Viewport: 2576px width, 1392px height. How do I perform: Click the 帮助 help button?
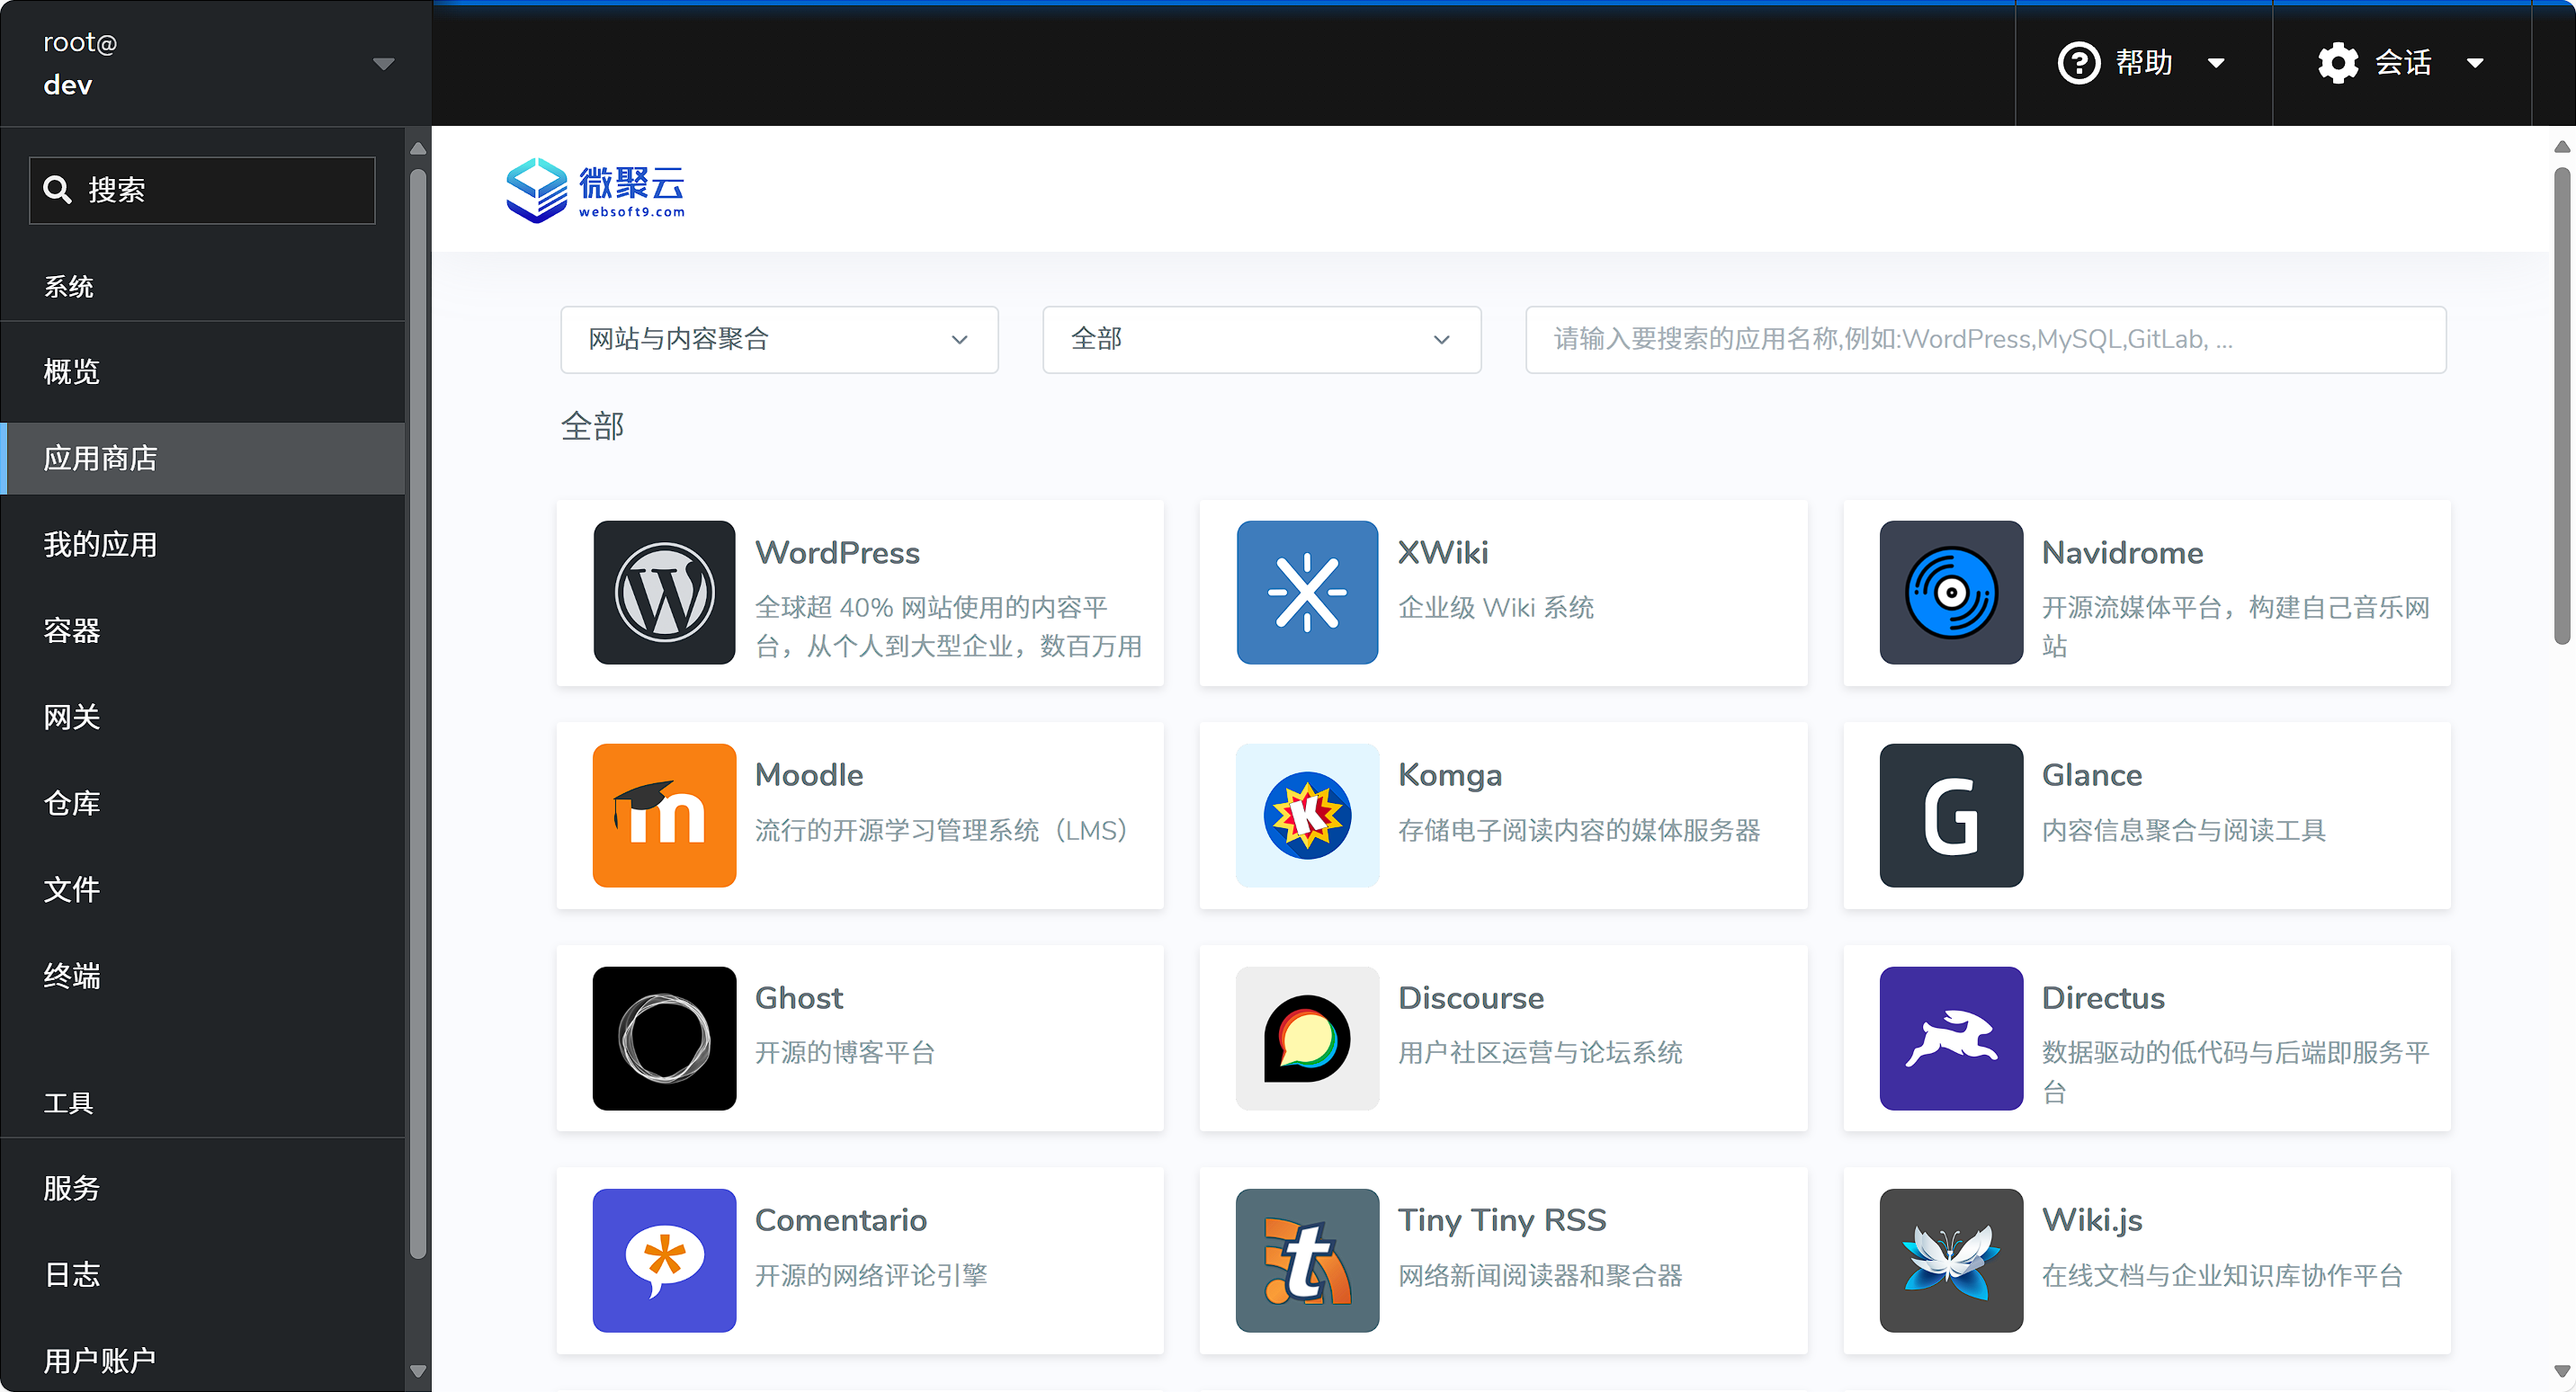2140,62
